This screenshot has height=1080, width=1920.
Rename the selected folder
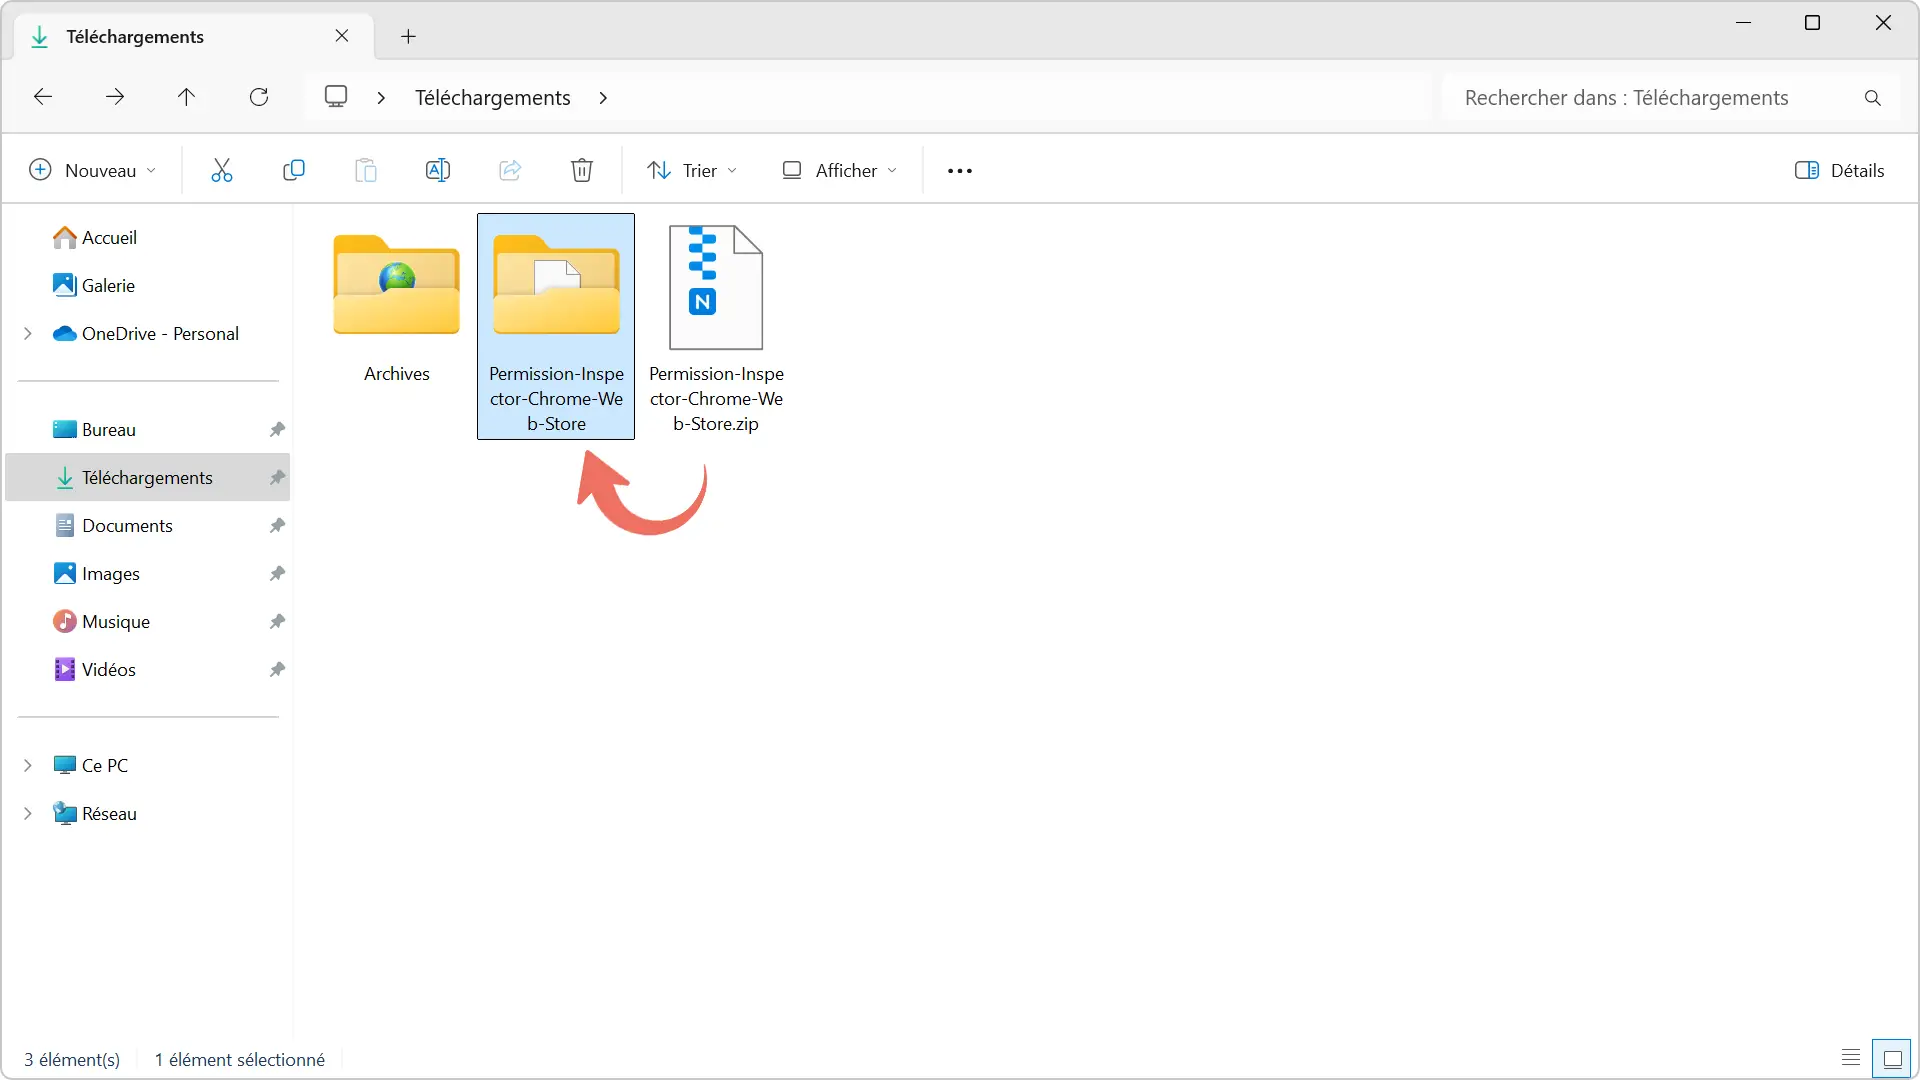tap(438, 170)
